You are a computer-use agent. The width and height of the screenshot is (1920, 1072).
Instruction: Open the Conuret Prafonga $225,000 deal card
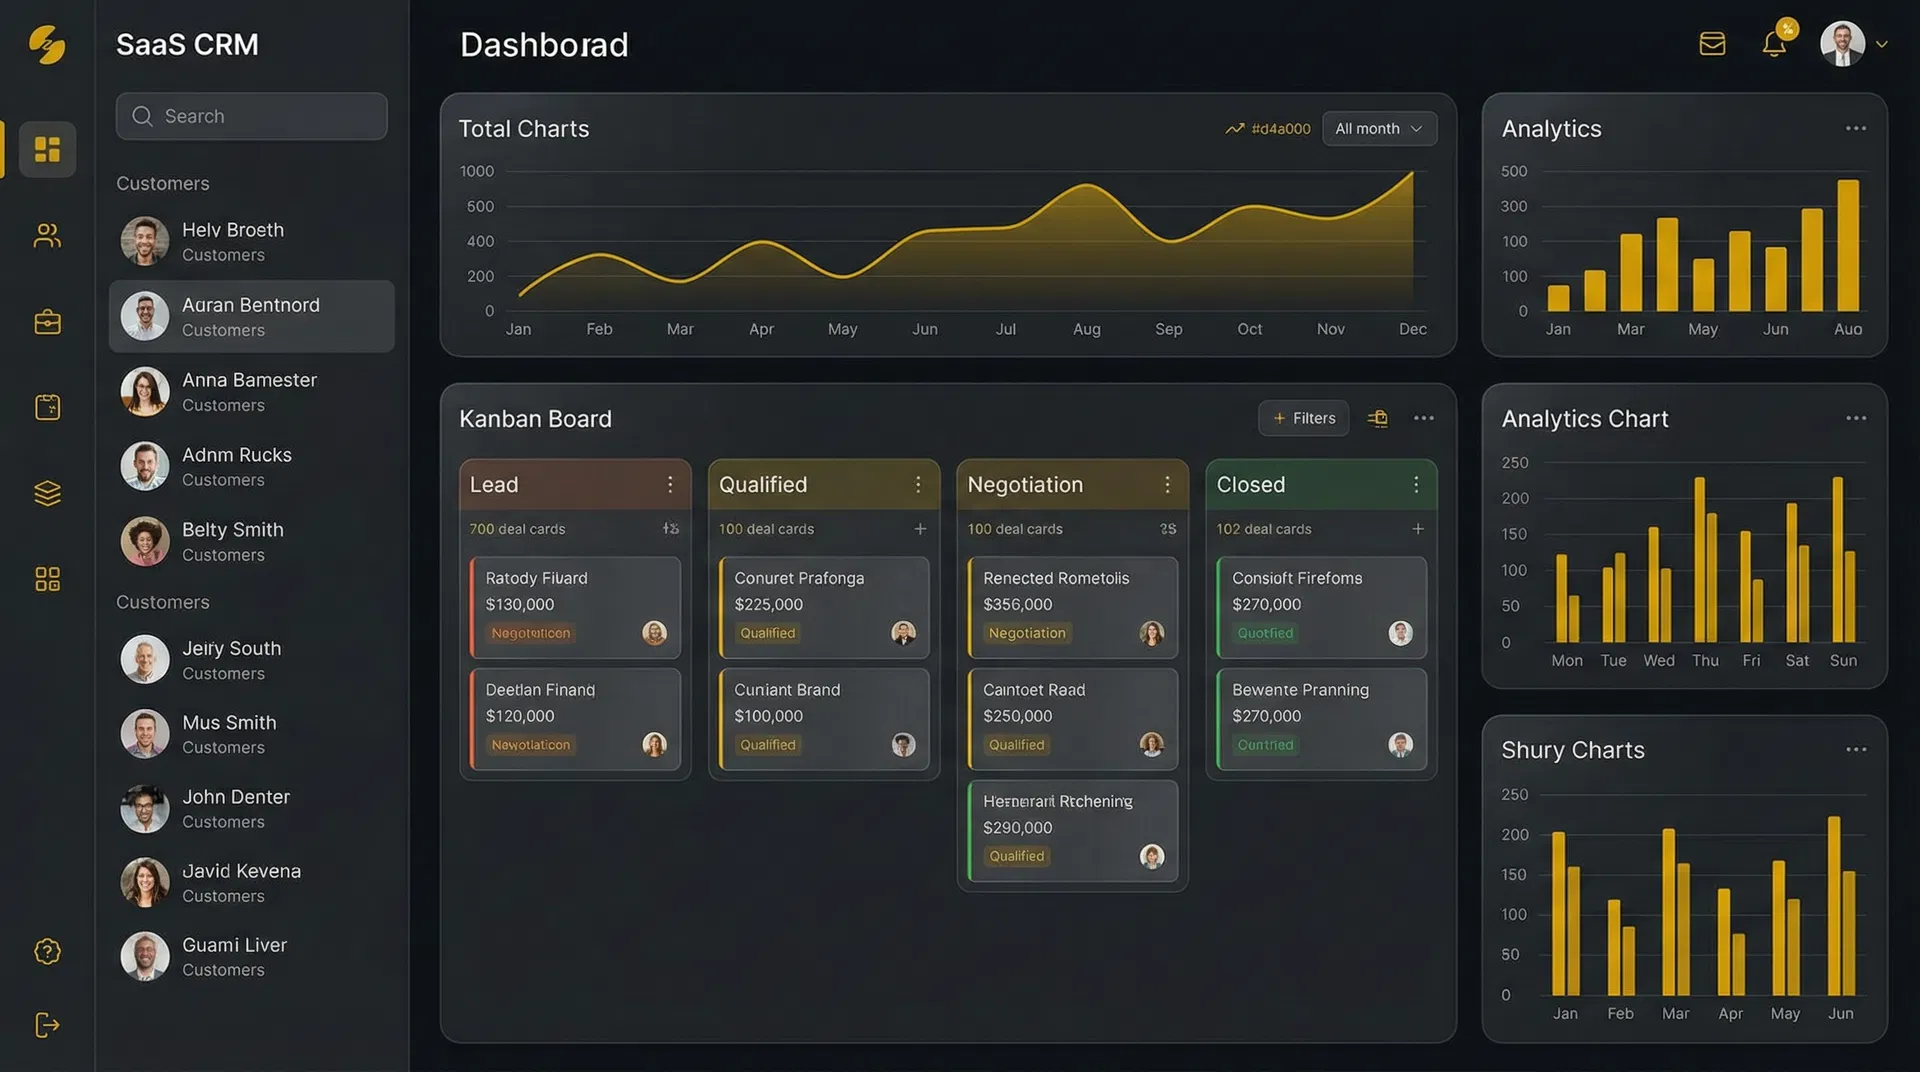tap(823, 606)
